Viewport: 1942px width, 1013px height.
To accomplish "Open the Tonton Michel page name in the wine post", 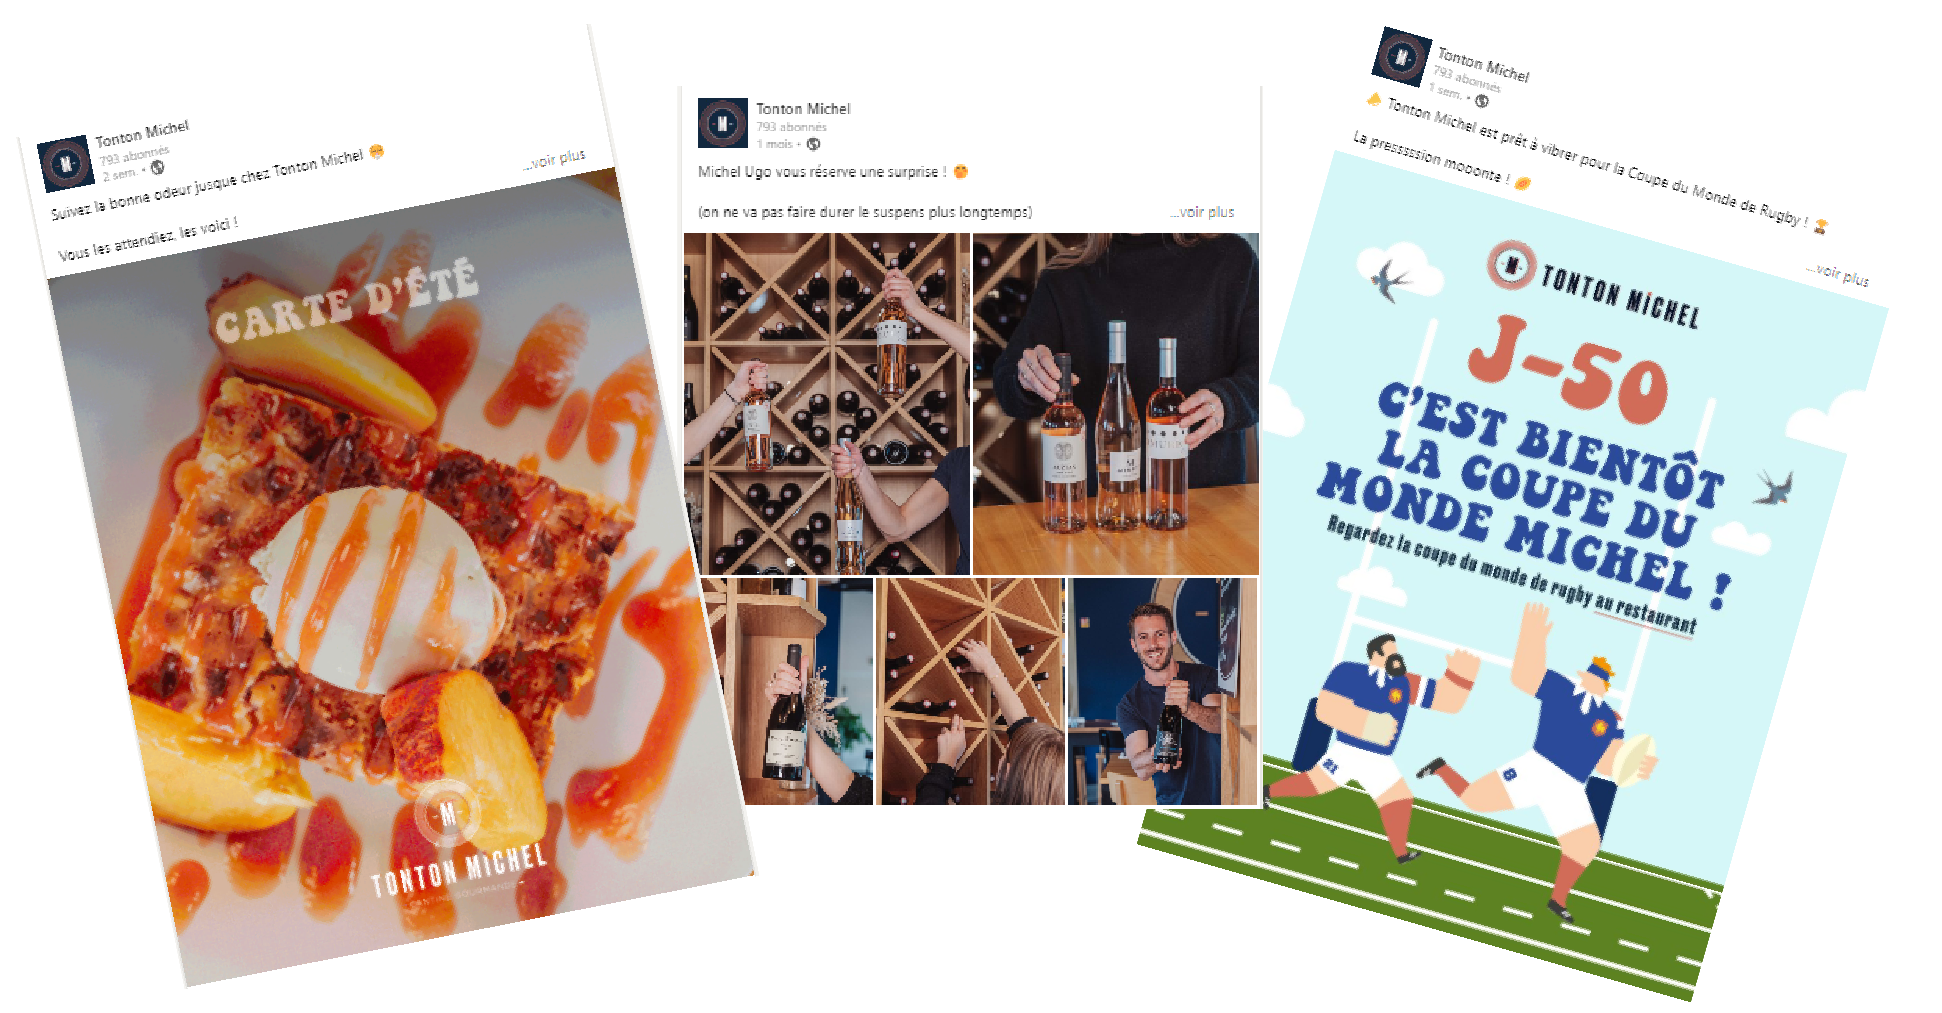I will pos(803,108).
